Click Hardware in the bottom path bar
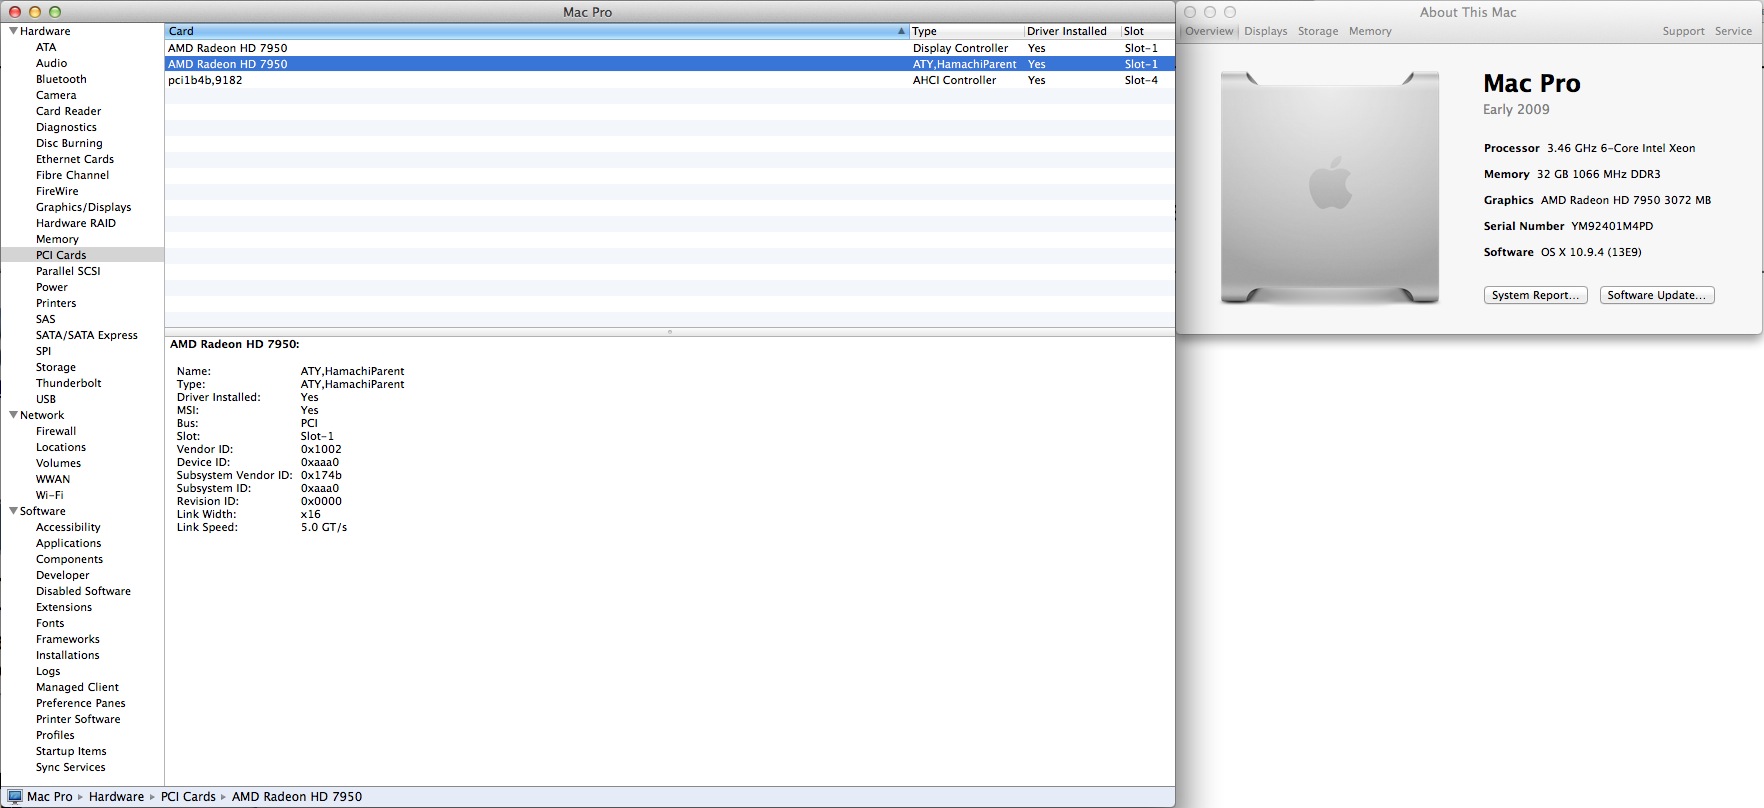The image size is (1764, 808). (116, 797)
